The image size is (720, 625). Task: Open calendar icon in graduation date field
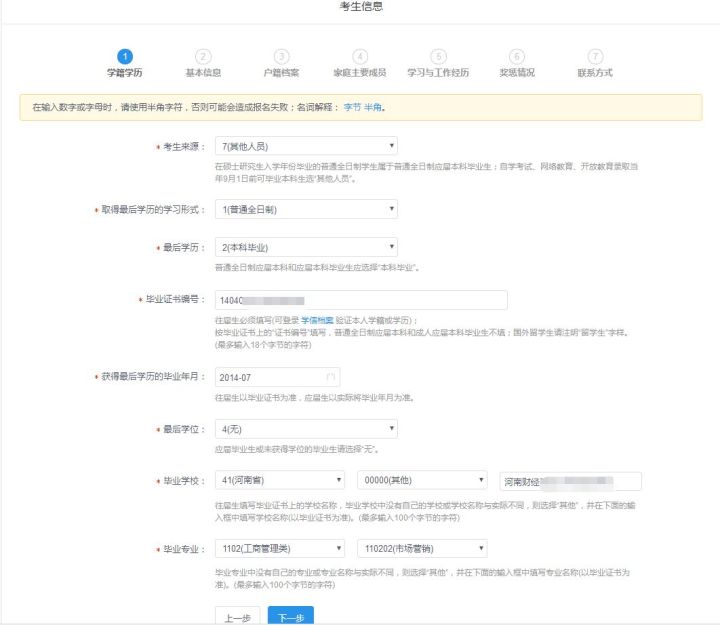(331, 377)
